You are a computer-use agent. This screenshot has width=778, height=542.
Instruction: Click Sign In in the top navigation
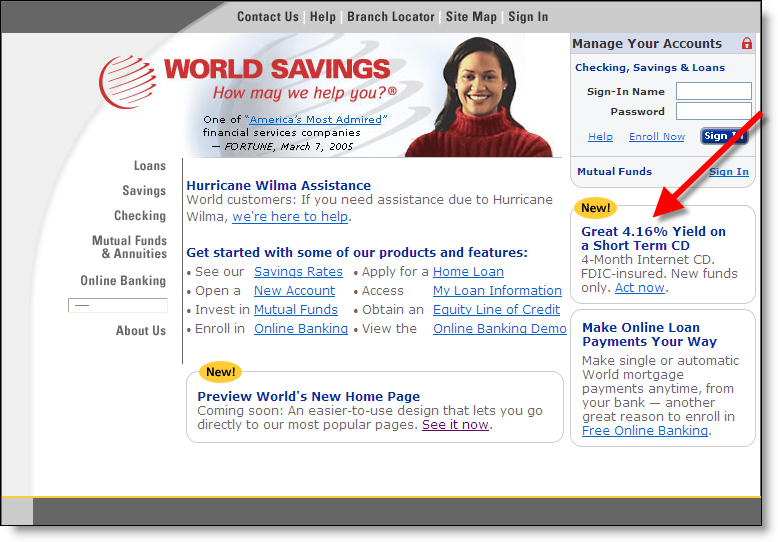click(x=528, y=17)
